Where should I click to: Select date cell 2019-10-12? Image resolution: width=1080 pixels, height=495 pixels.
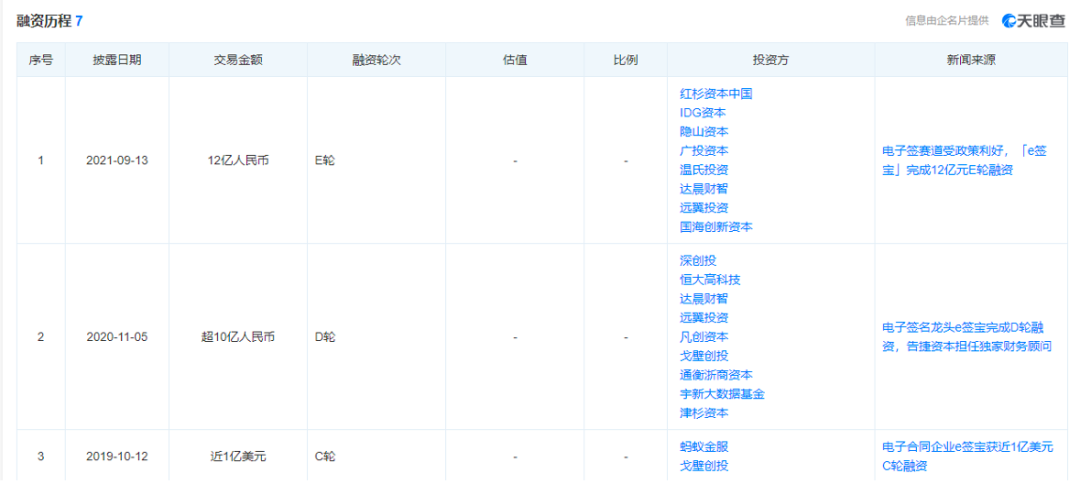tap(117, 456)
